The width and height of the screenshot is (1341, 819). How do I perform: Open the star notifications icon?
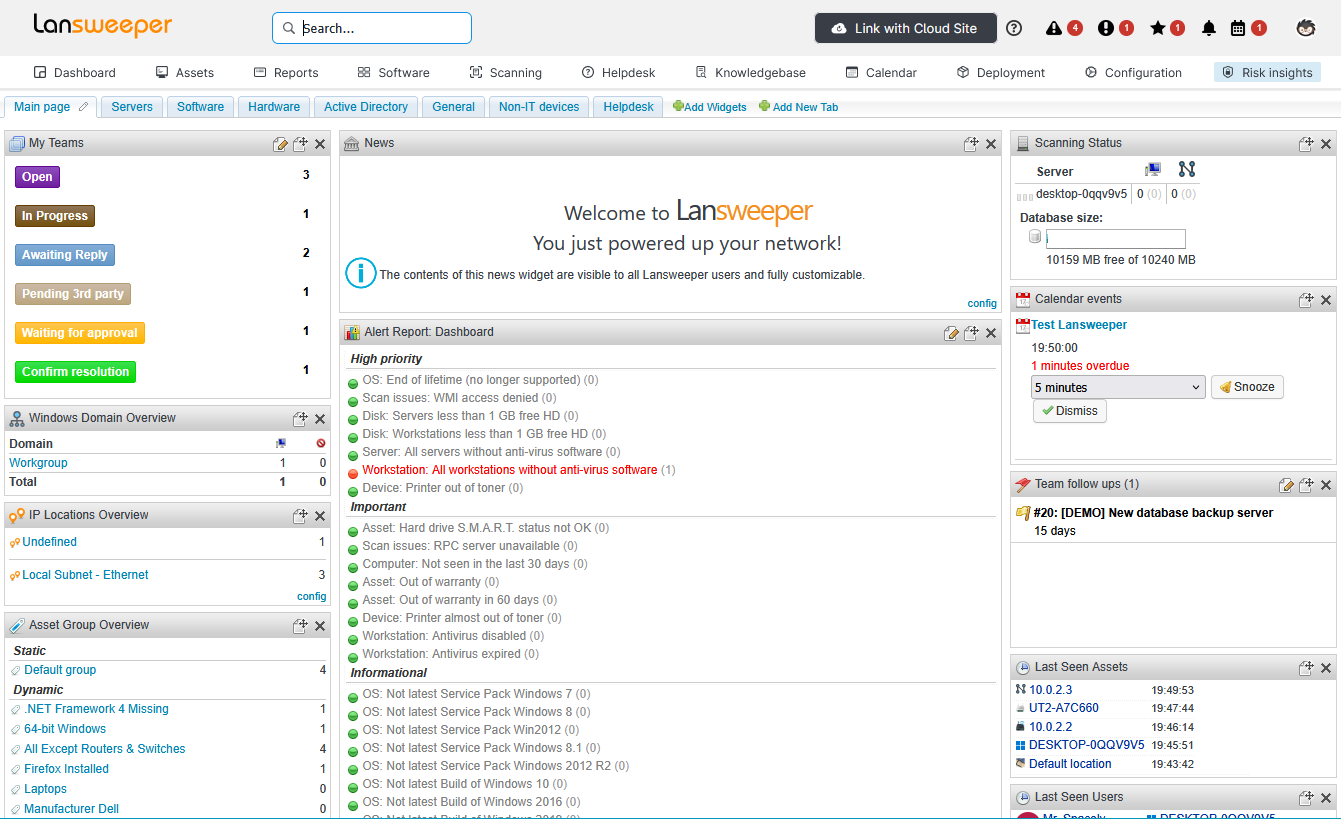point(1158,28)
